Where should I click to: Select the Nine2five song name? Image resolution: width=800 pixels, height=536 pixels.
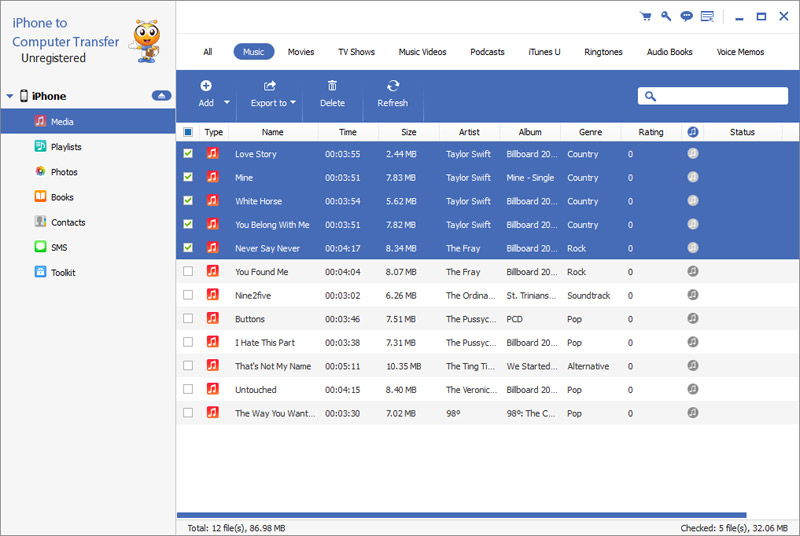(x=253, y=296)
